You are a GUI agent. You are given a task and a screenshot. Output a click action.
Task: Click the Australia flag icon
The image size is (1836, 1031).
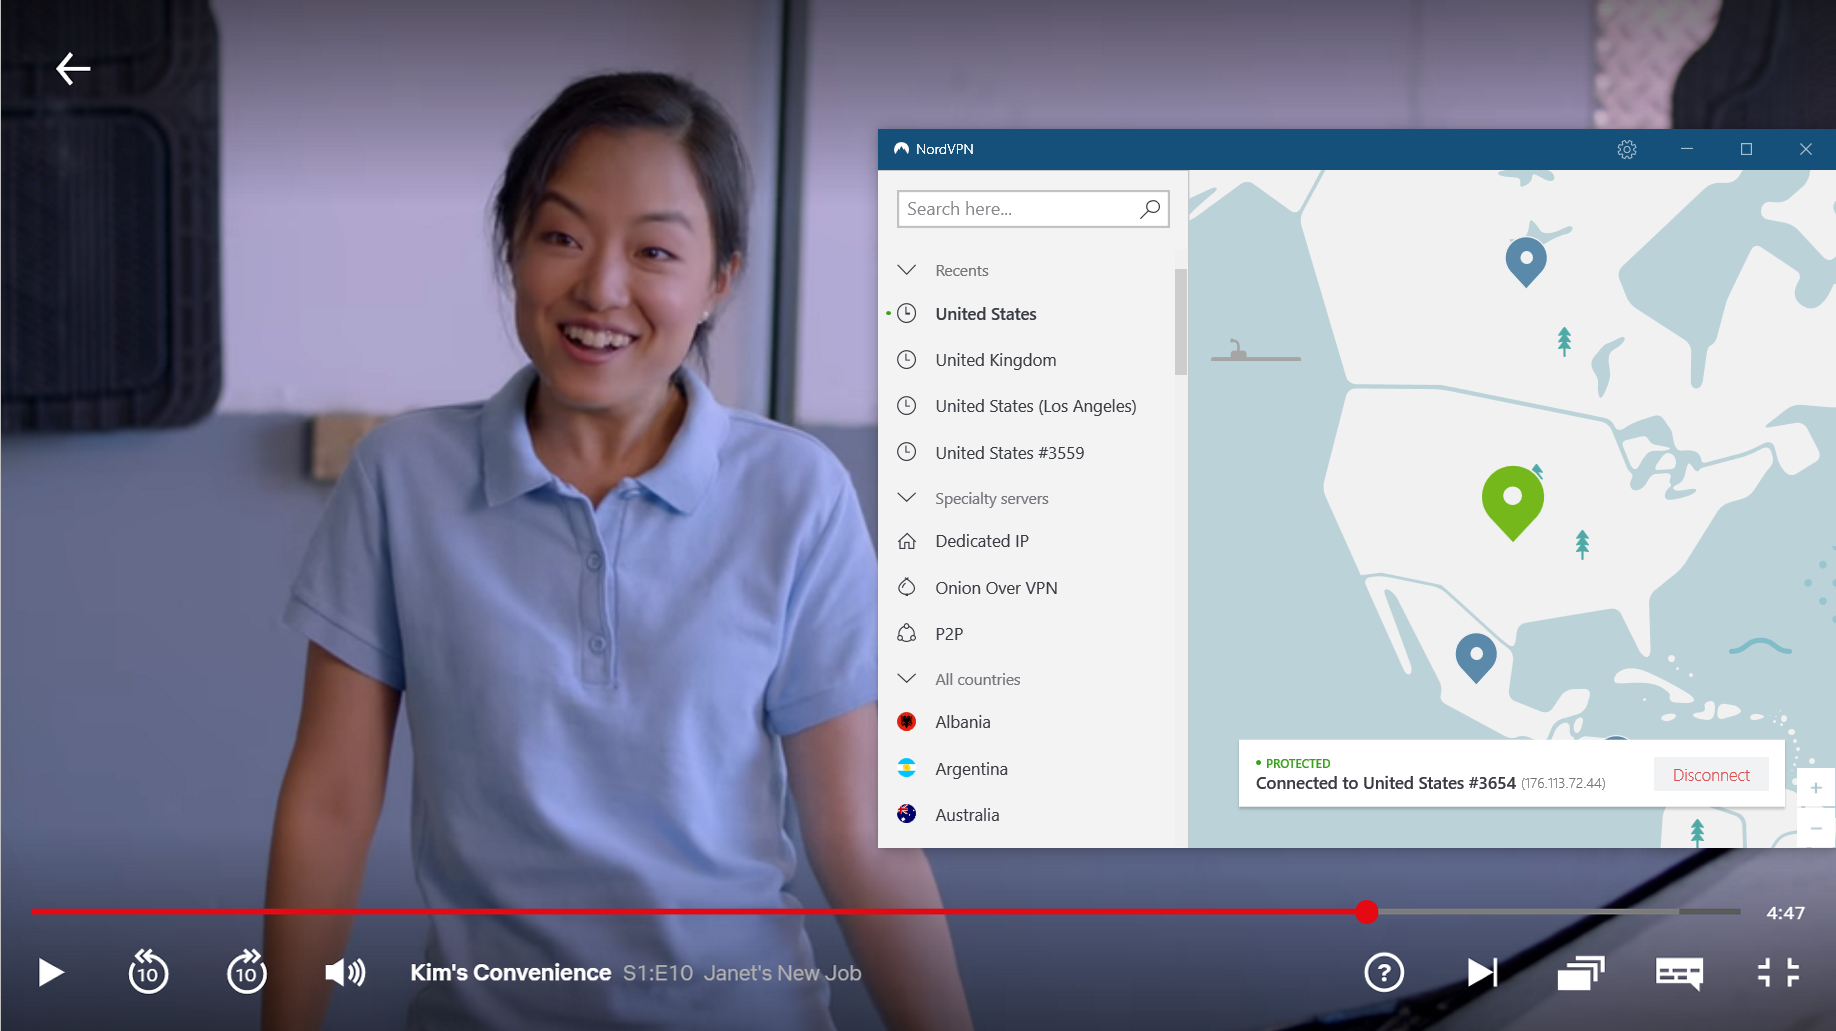click(x=907, y=814)
